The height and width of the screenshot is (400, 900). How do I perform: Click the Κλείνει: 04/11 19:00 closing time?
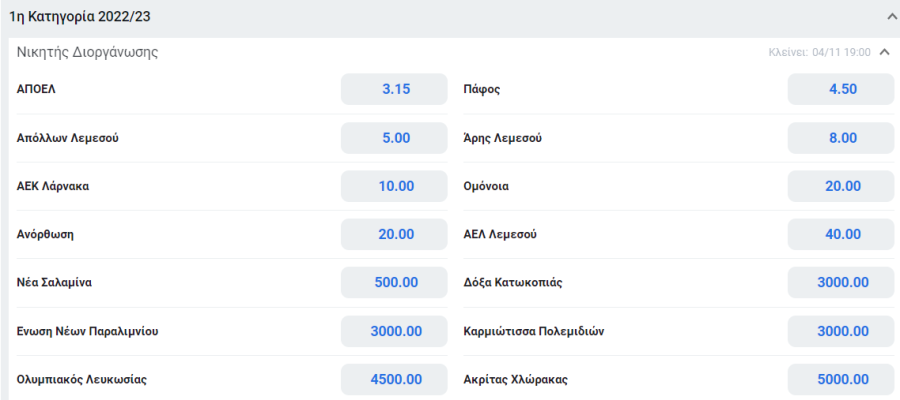coord(820,53)
